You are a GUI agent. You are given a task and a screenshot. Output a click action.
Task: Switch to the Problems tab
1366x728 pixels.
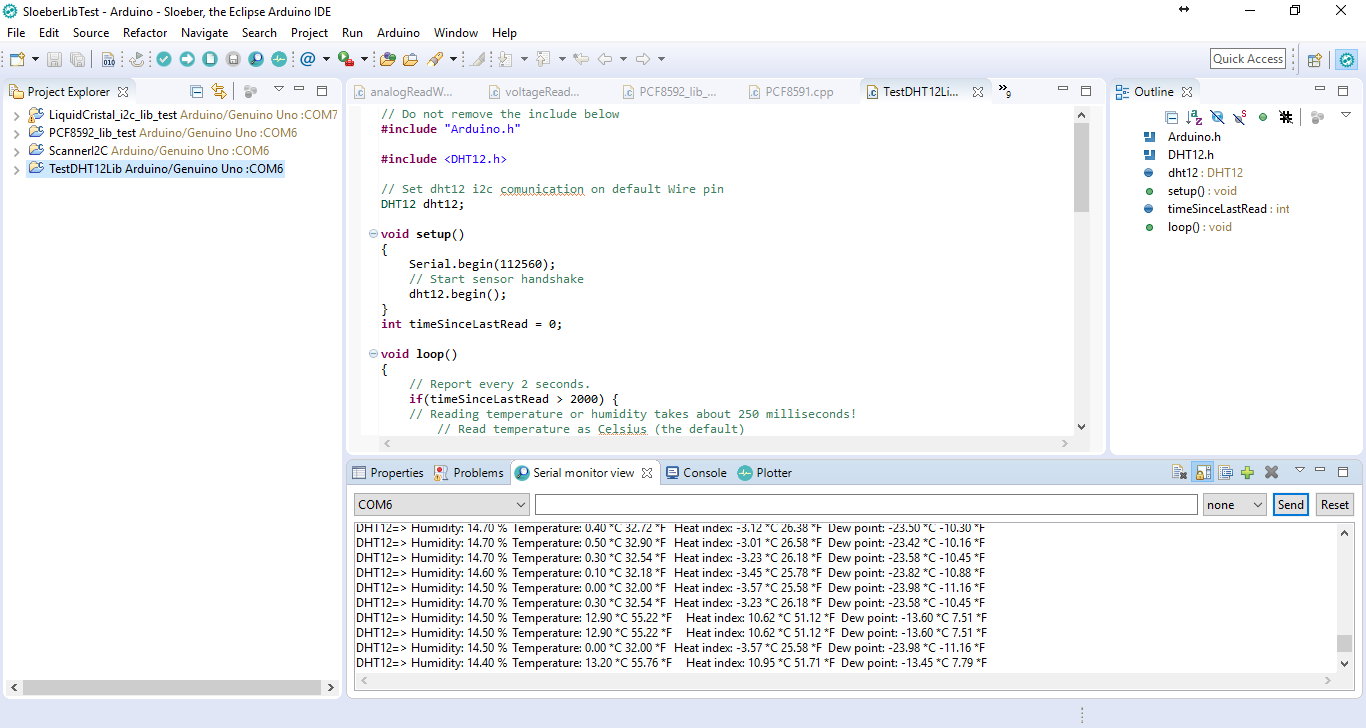pyautogui.click(x=470, y=473)
